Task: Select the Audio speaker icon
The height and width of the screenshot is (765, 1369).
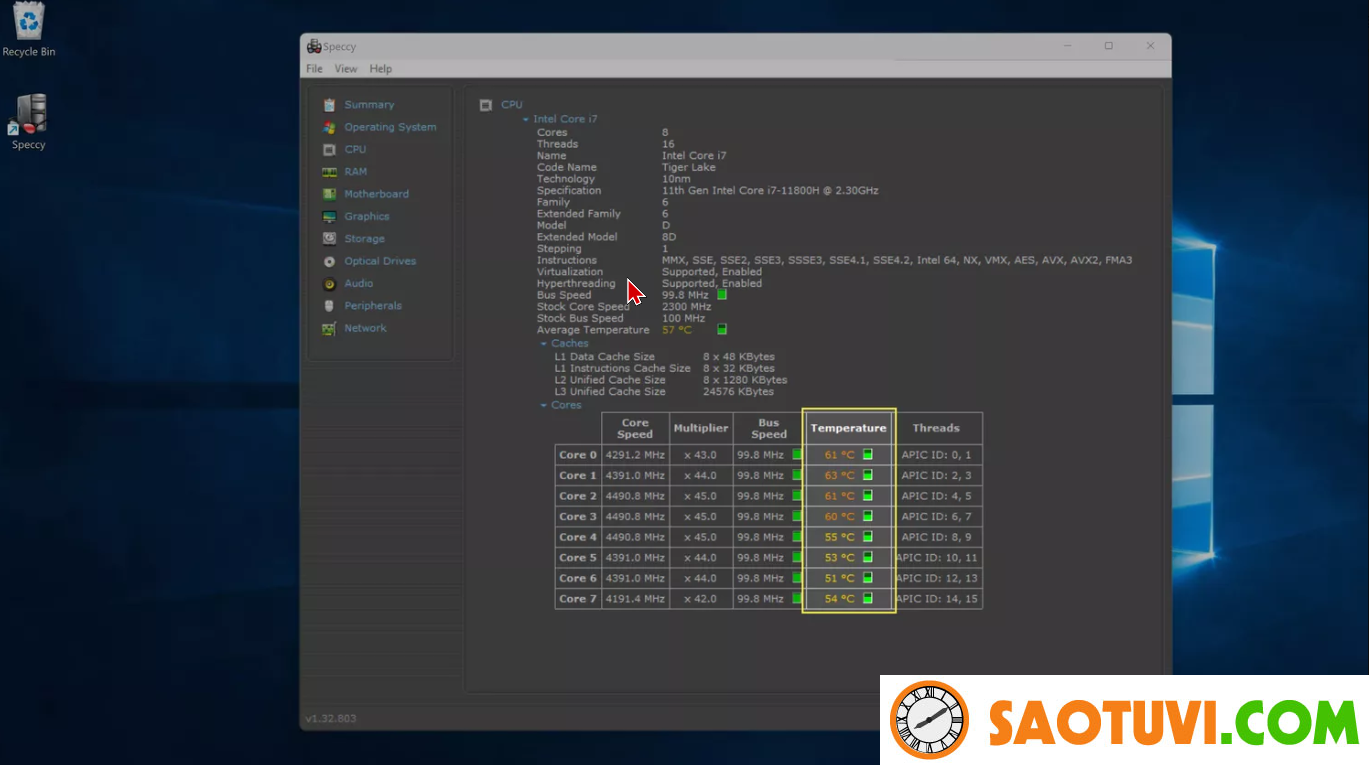Action: [x=329, y=284]
